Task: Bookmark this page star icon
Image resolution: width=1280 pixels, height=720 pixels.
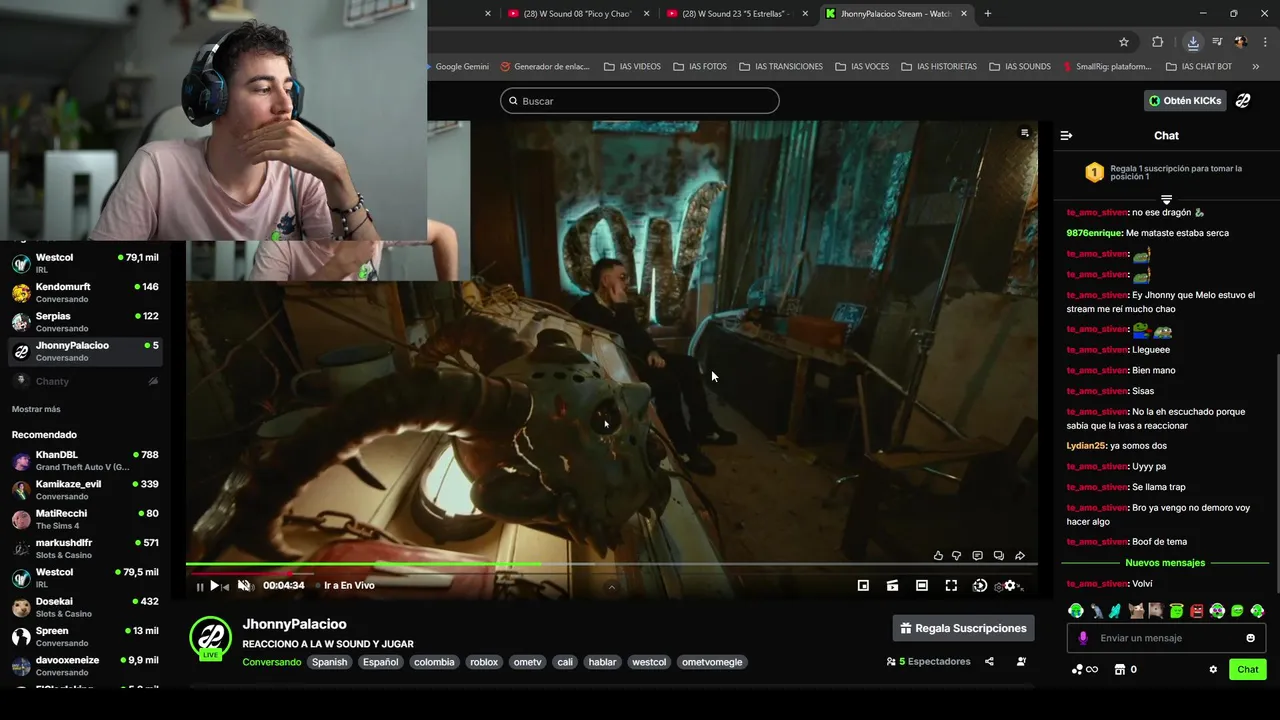Action: tap(1124, 42)
